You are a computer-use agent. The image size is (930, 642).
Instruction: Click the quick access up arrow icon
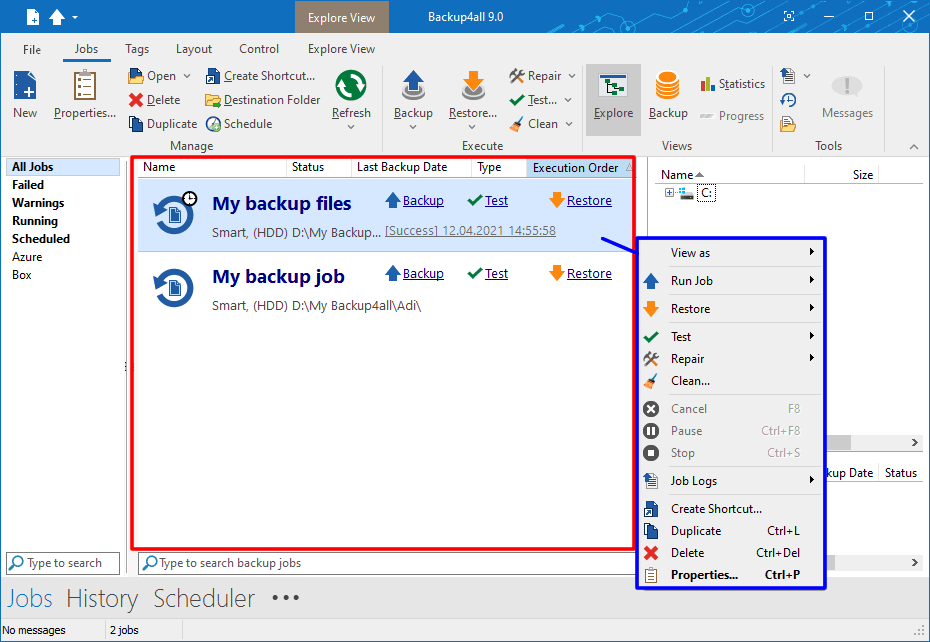point(57,17)
